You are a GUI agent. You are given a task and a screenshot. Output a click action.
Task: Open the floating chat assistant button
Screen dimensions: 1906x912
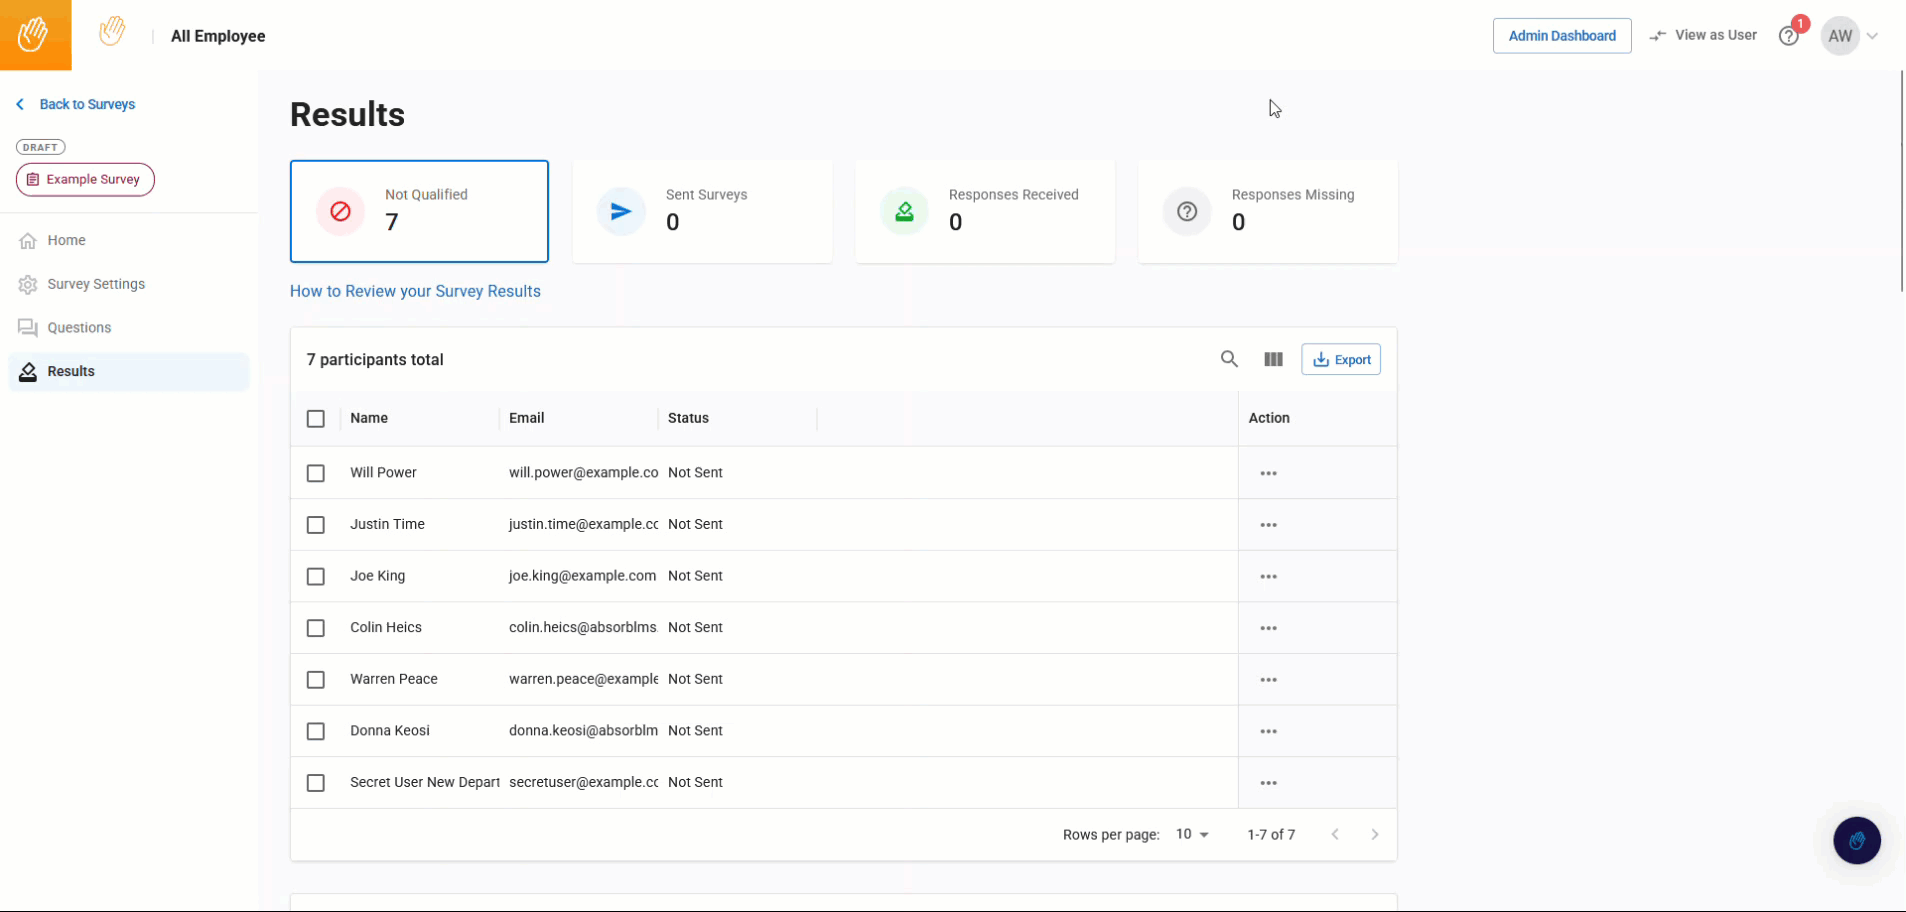pos(1856,840)
